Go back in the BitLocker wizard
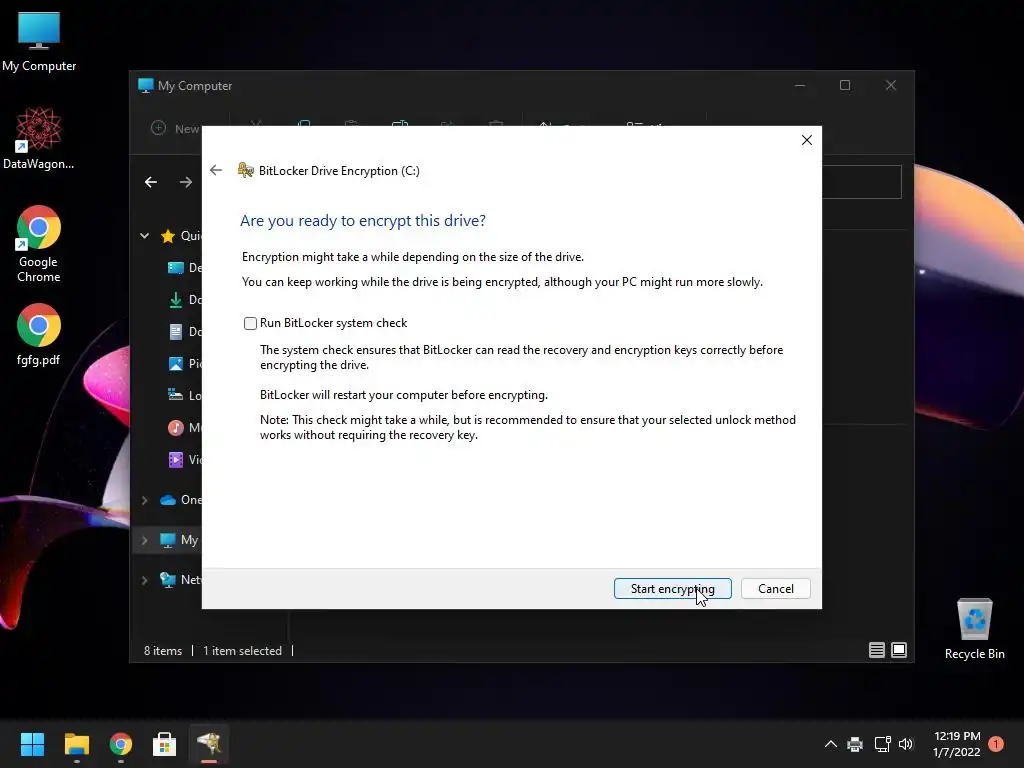The width and height of the screenshot is (1024, 768). point(216,170)
